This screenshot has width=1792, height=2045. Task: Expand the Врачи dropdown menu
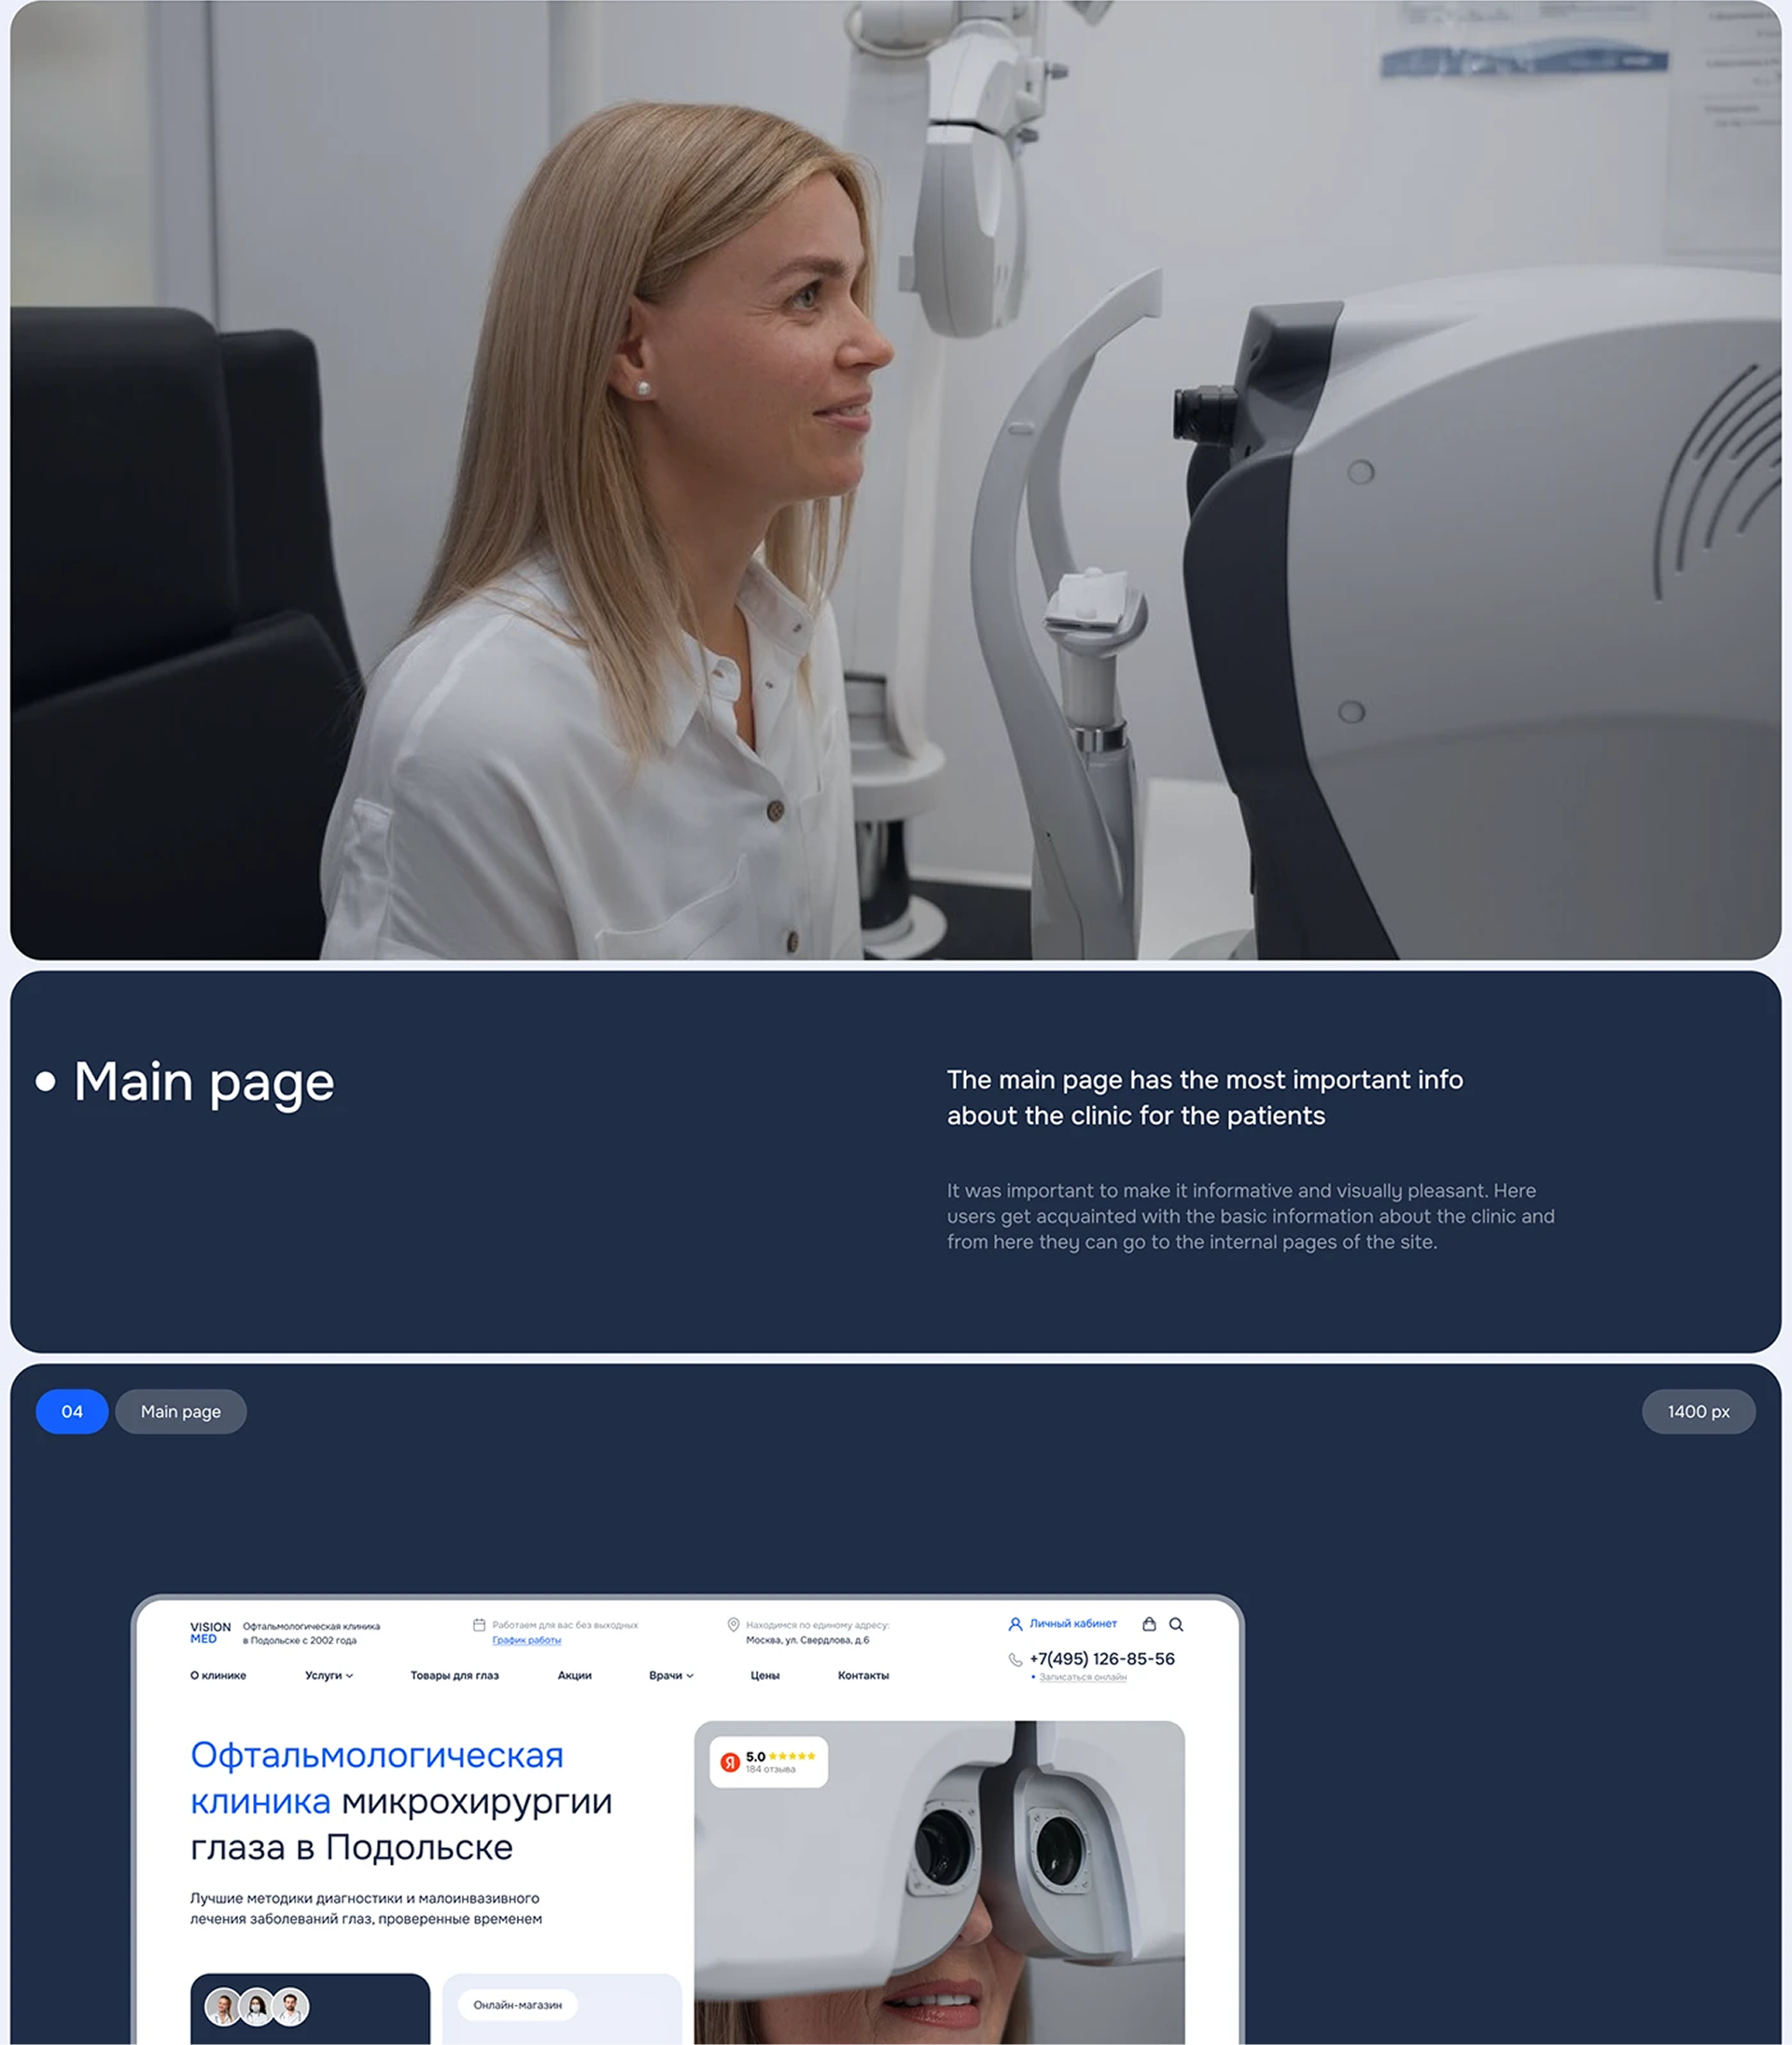(671, 1675)
